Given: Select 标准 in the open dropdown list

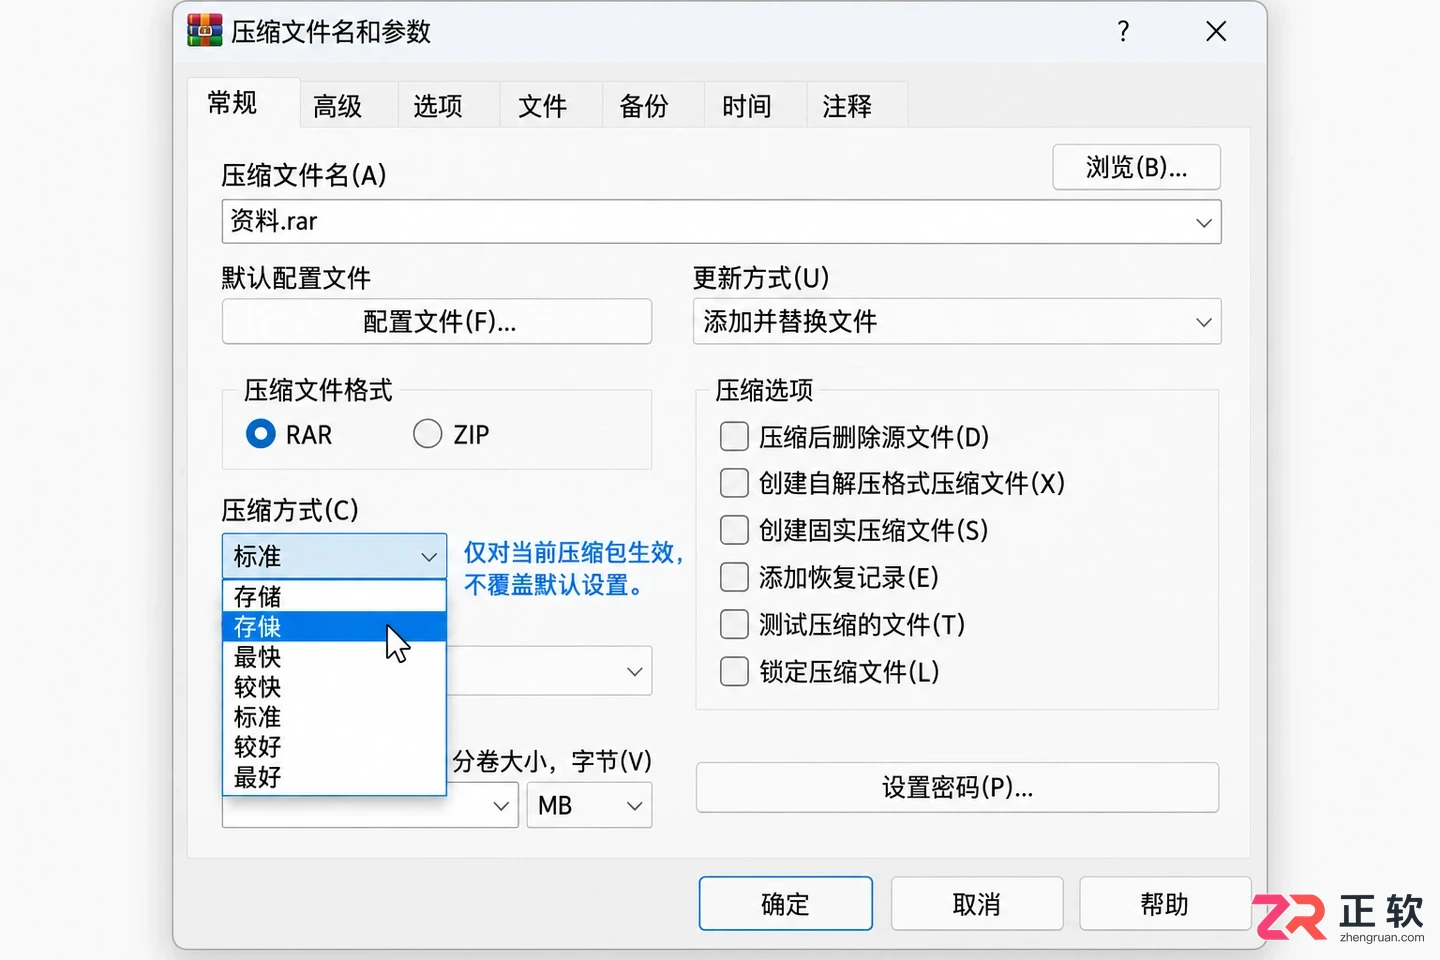Looking at the screenshot, I should click(x=334, y=717).
